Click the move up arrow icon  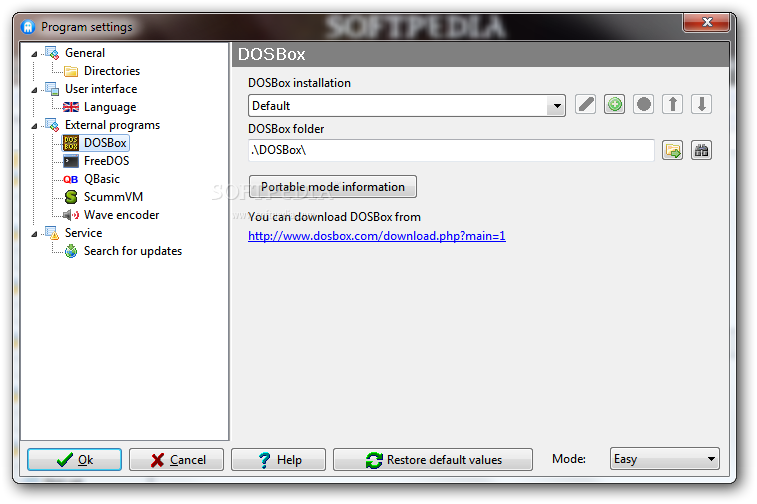point(672,104)
